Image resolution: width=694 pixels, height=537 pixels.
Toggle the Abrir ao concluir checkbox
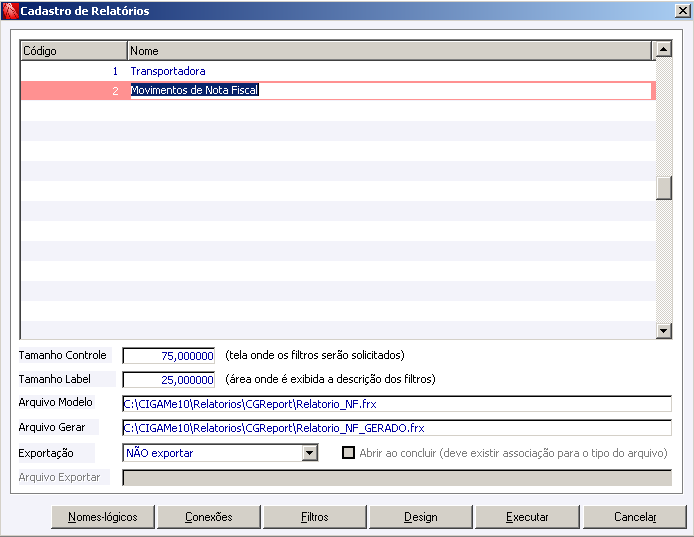(348, 452)
